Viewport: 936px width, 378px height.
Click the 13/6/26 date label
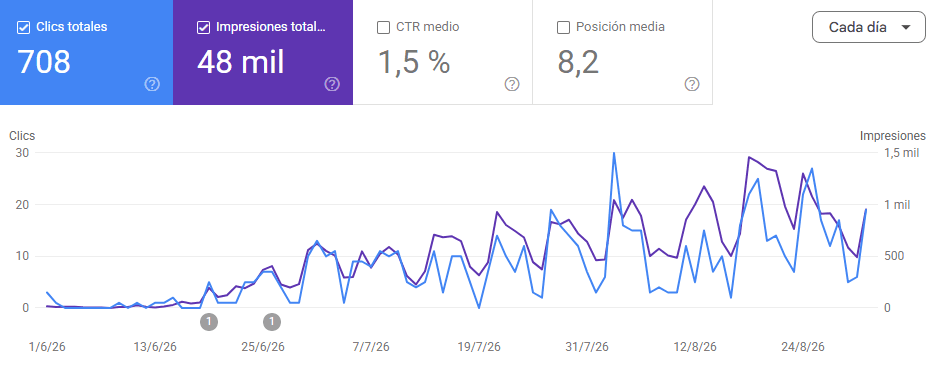[155, 347]
